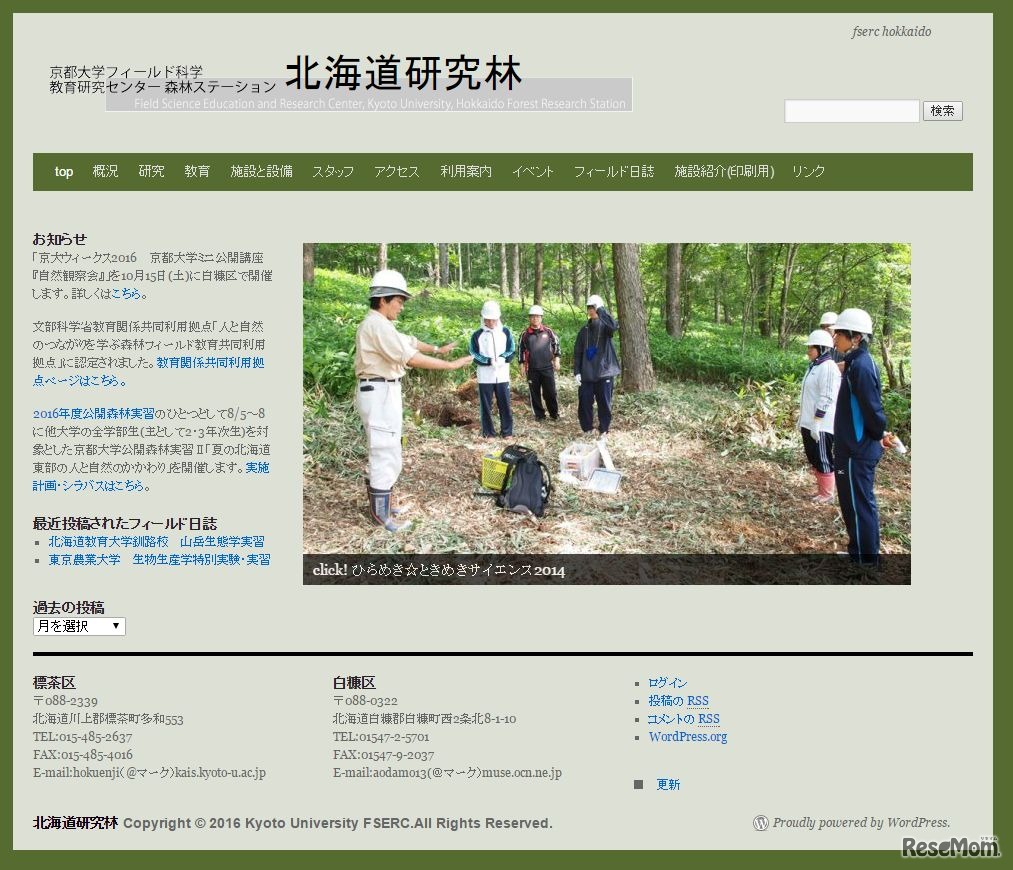Open the アクセス page from the menu

[x=396, y=171]
